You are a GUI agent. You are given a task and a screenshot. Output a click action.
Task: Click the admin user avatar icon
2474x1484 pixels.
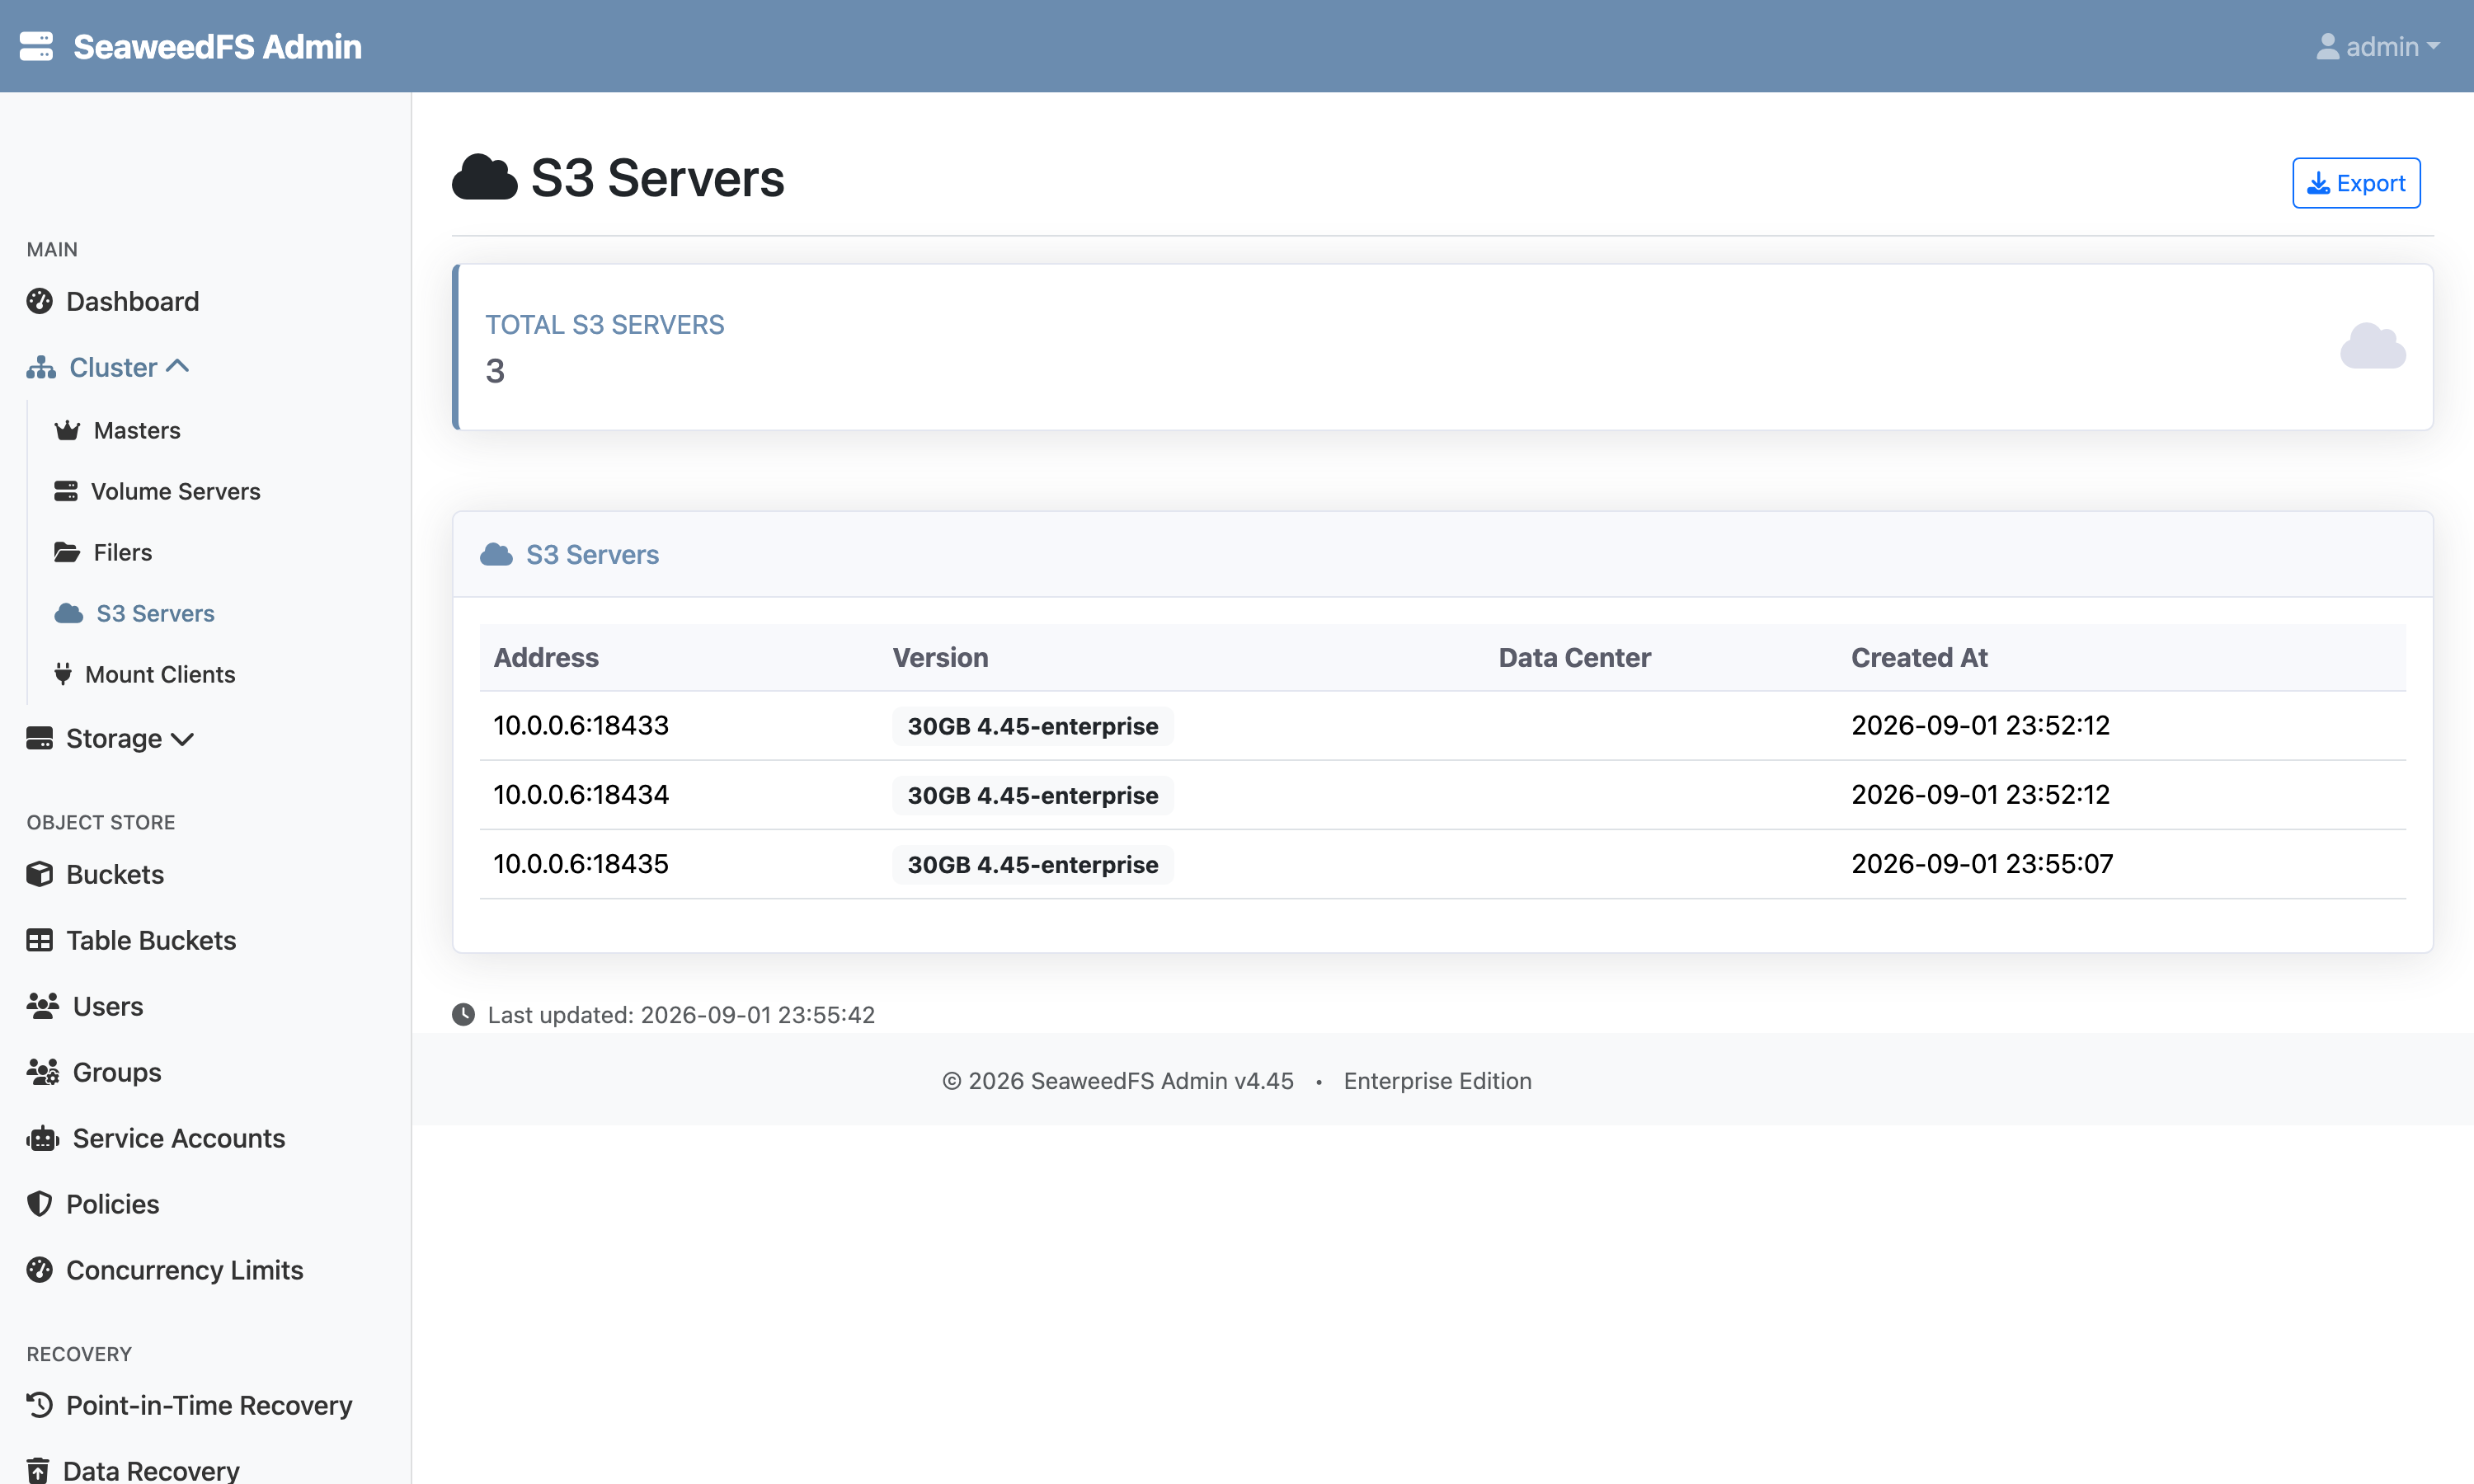click(2327, 46)
